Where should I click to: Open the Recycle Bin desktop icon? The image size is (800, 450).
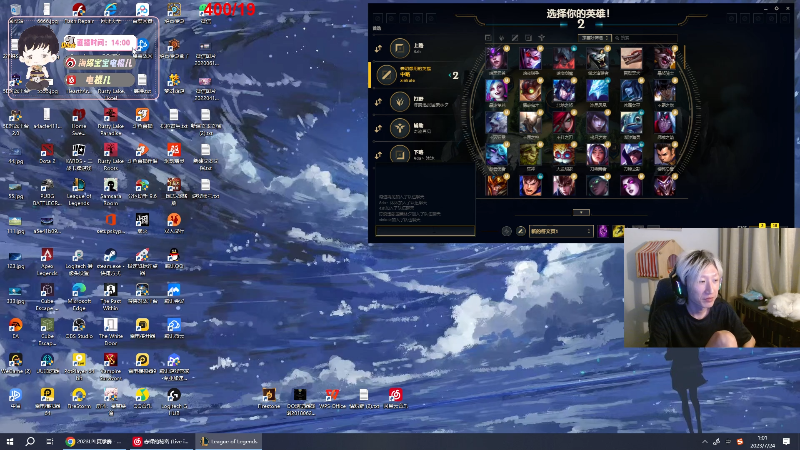tap(16, 13)
